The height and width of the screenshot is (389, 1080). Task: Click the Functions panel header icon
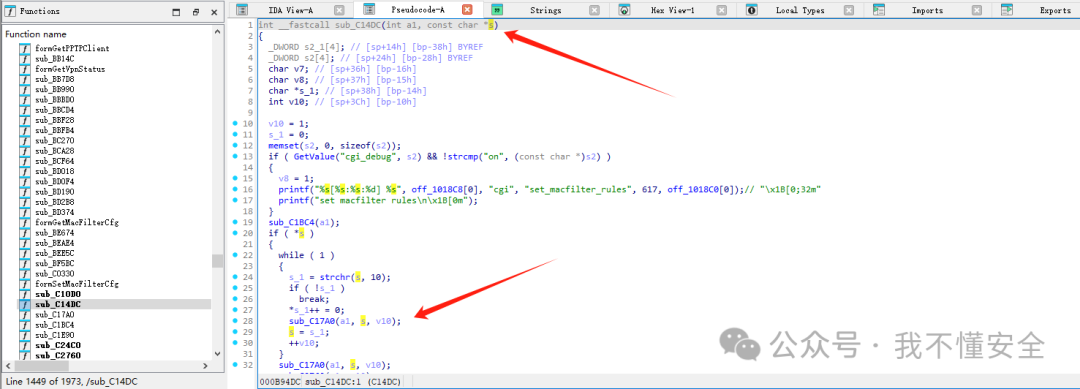coord(10,11)
